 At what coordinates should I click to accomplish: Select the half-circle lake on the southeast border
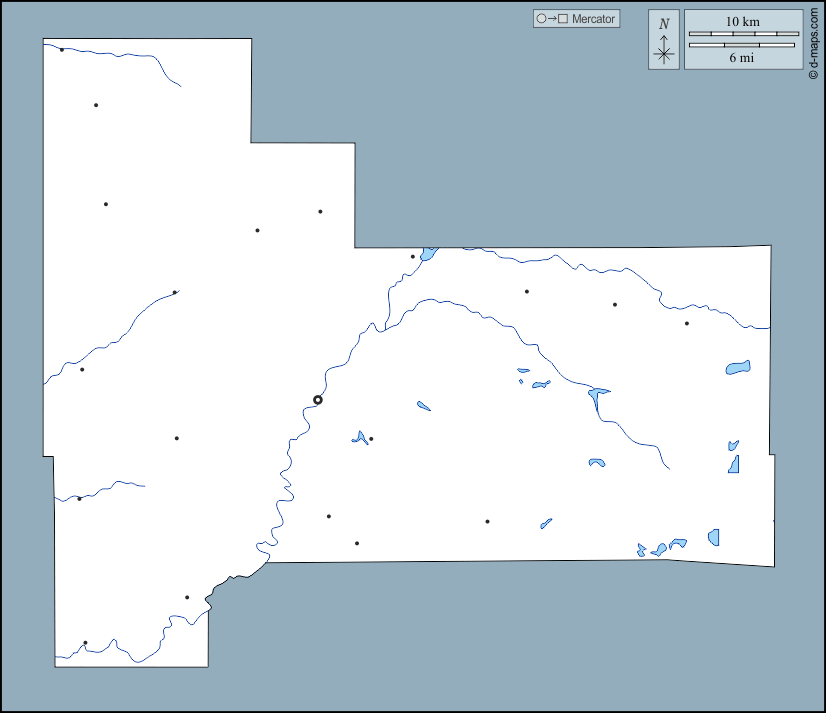click(714, 537)
